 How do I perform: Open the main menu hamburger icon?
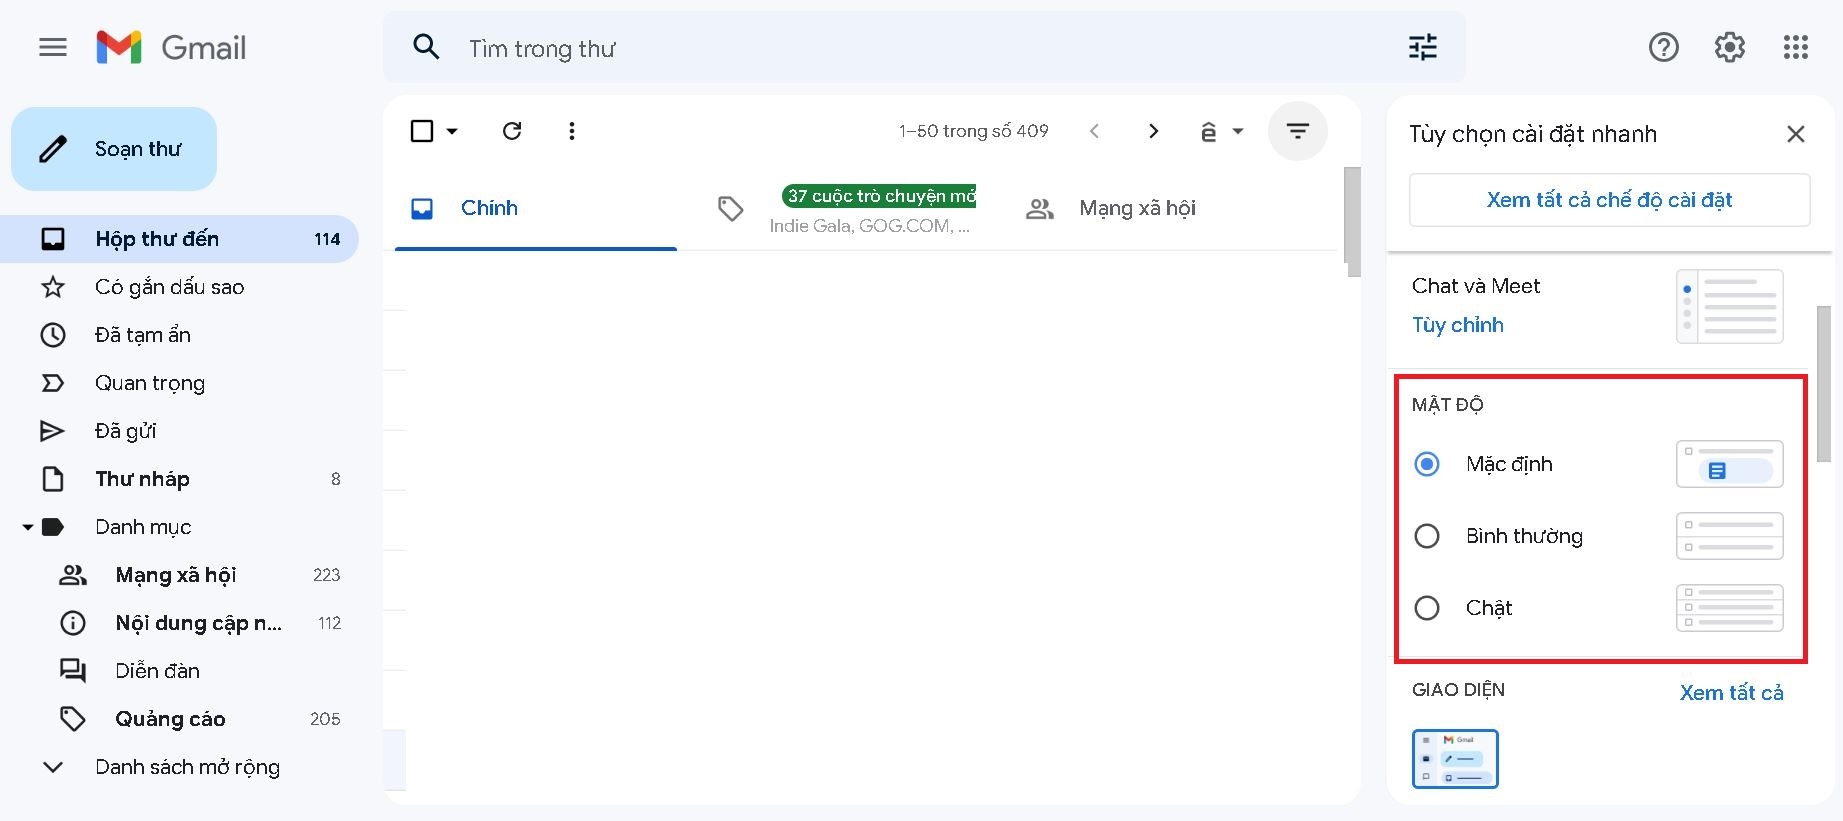[x=53, y=47]
